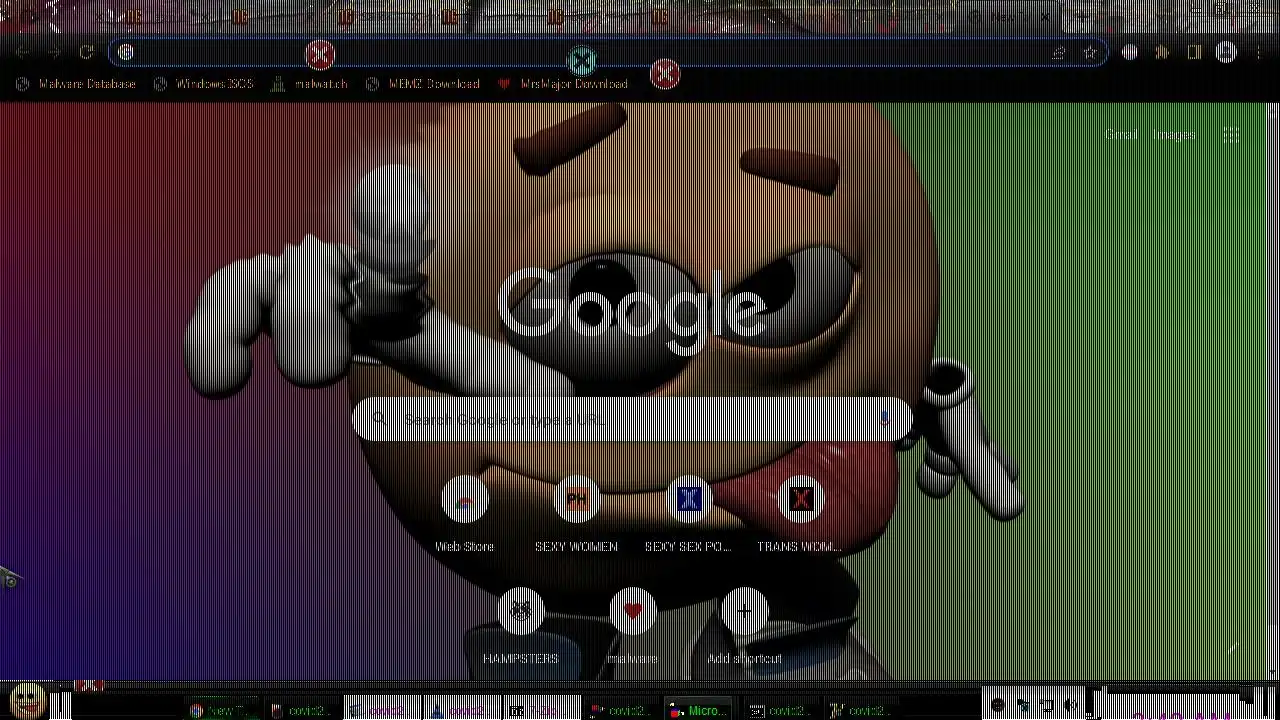Image resolution: width=1280 pixels, height=720 pixels.
Task: Open the MrsMajor Download bookmark
Action: point(563,84)
